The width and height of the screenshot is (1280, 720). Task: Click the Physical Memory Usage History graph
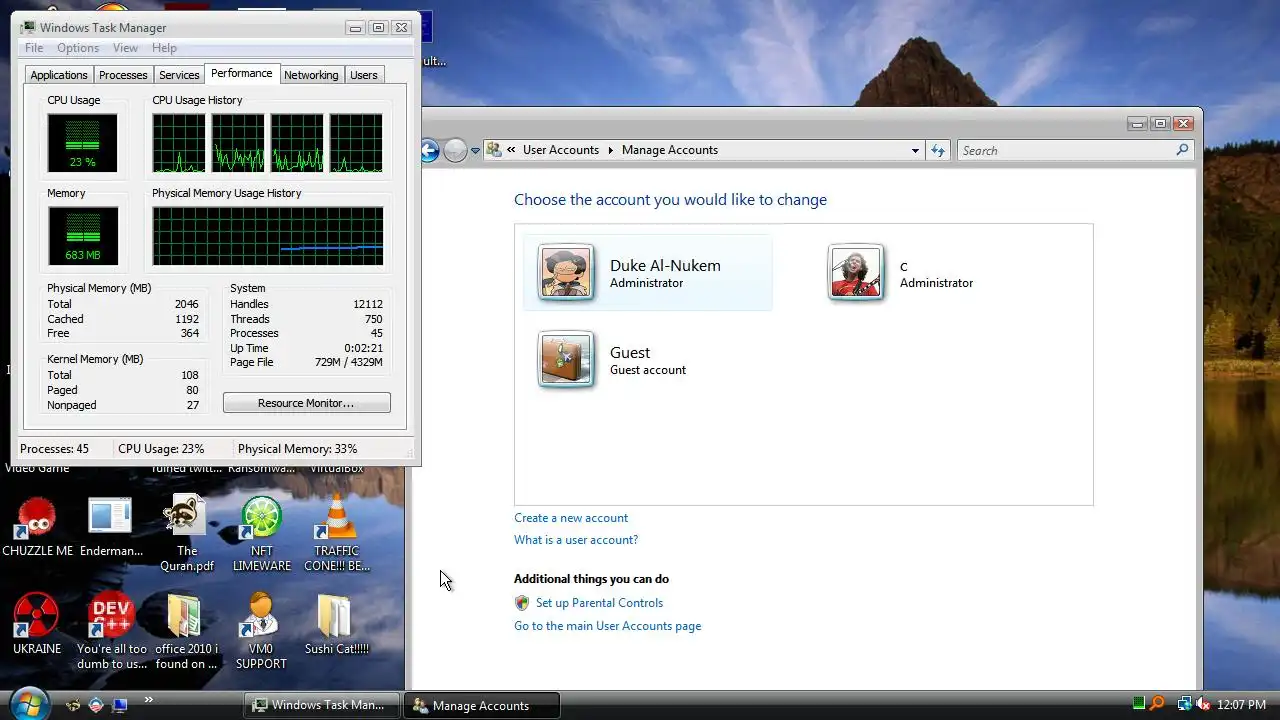(x=267, y=236)
